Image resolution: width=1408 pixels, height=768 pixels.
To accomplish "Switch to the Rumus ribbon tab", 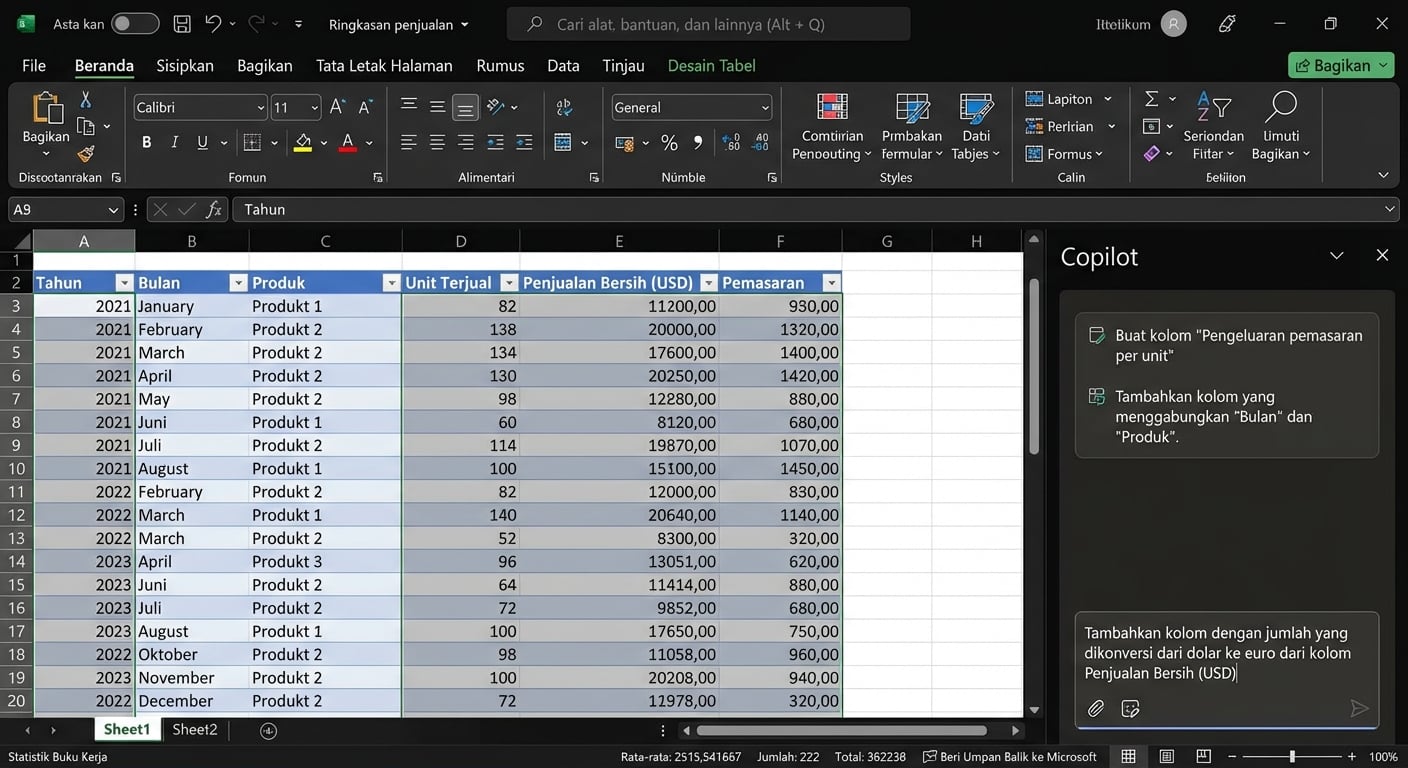I will point(499,65).
